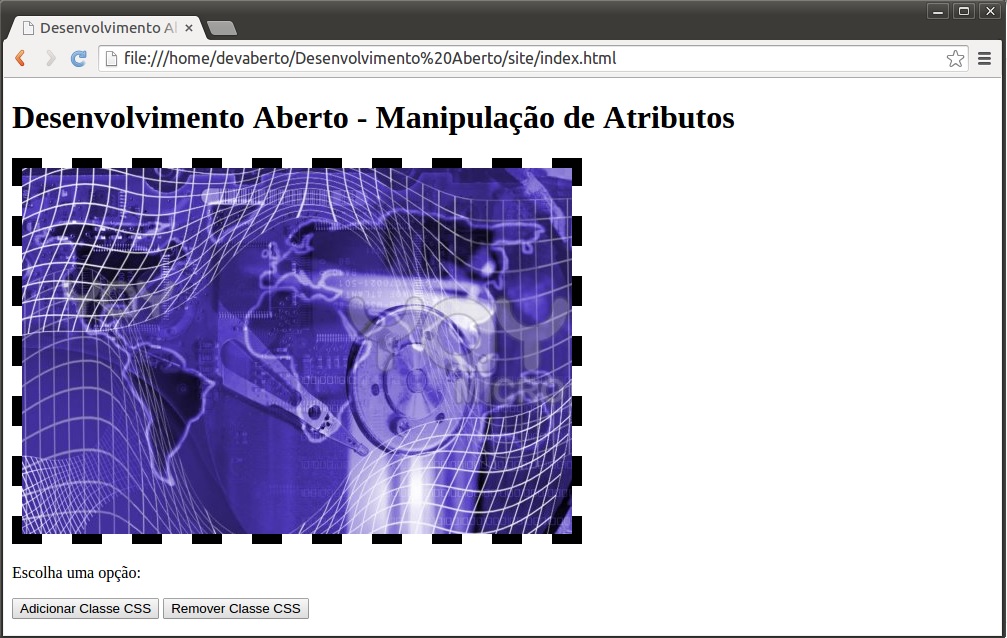This screenshot has height=638, width=1007.
Task: Minimize the browser window
Action: click(x=938, y=11)
